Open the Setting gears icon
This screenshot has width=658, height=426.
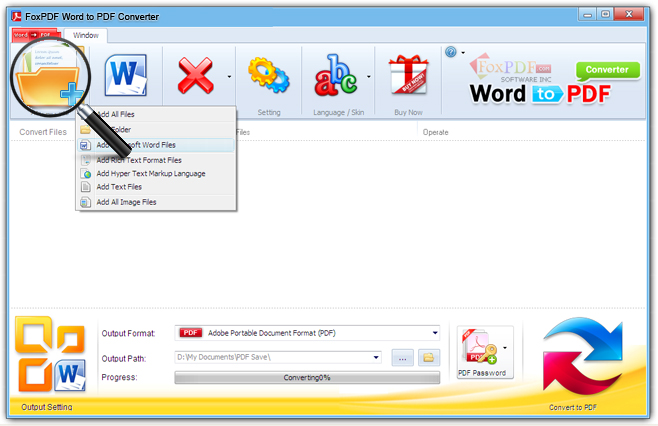tap(269, 75)
